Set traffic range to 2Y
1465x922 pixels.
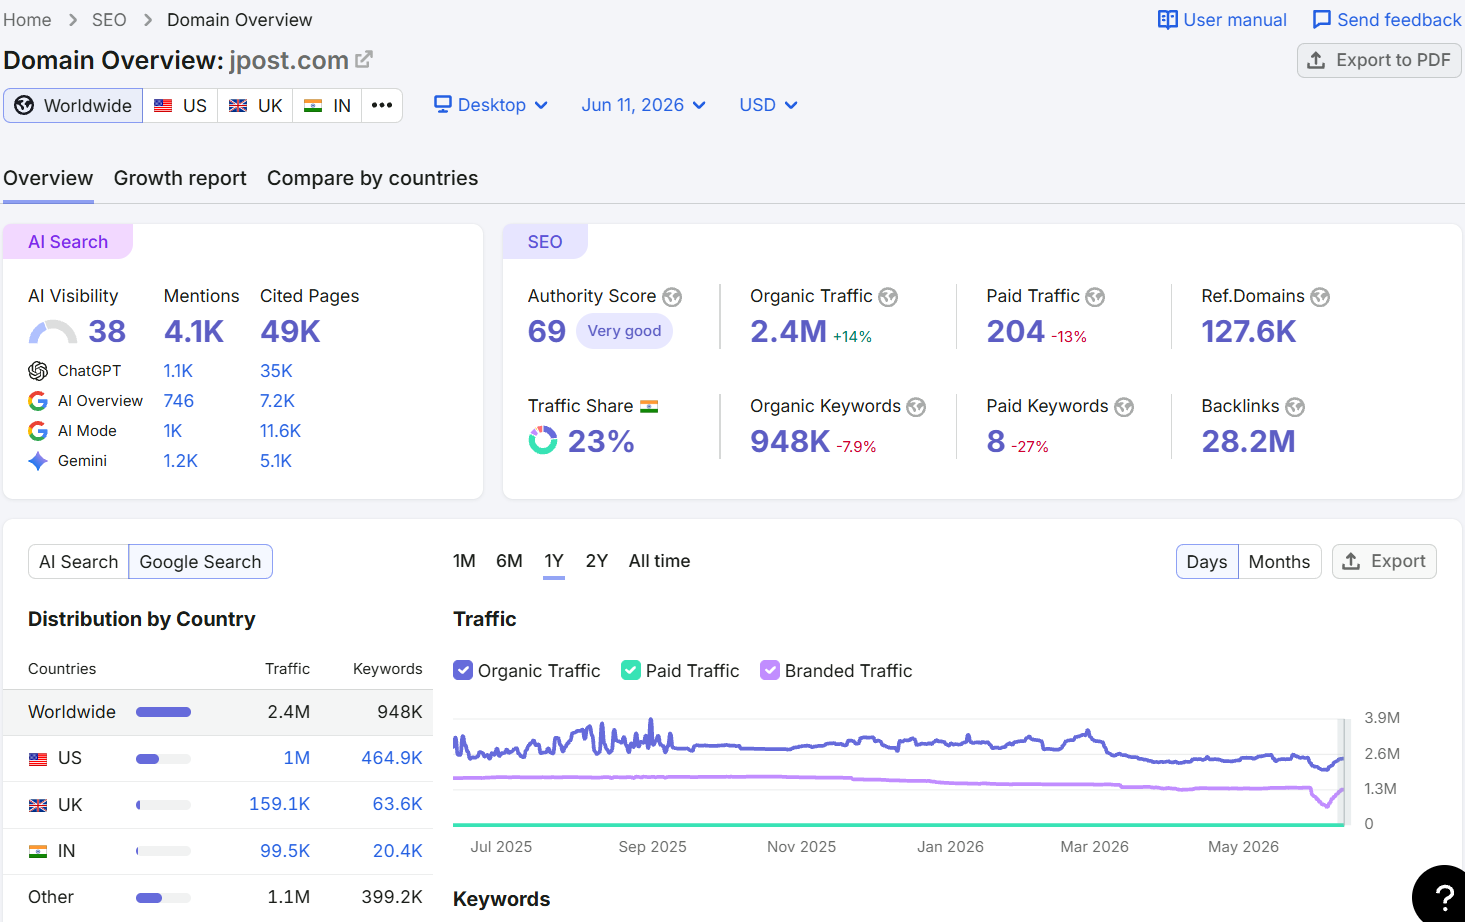(x=597, y=561)
